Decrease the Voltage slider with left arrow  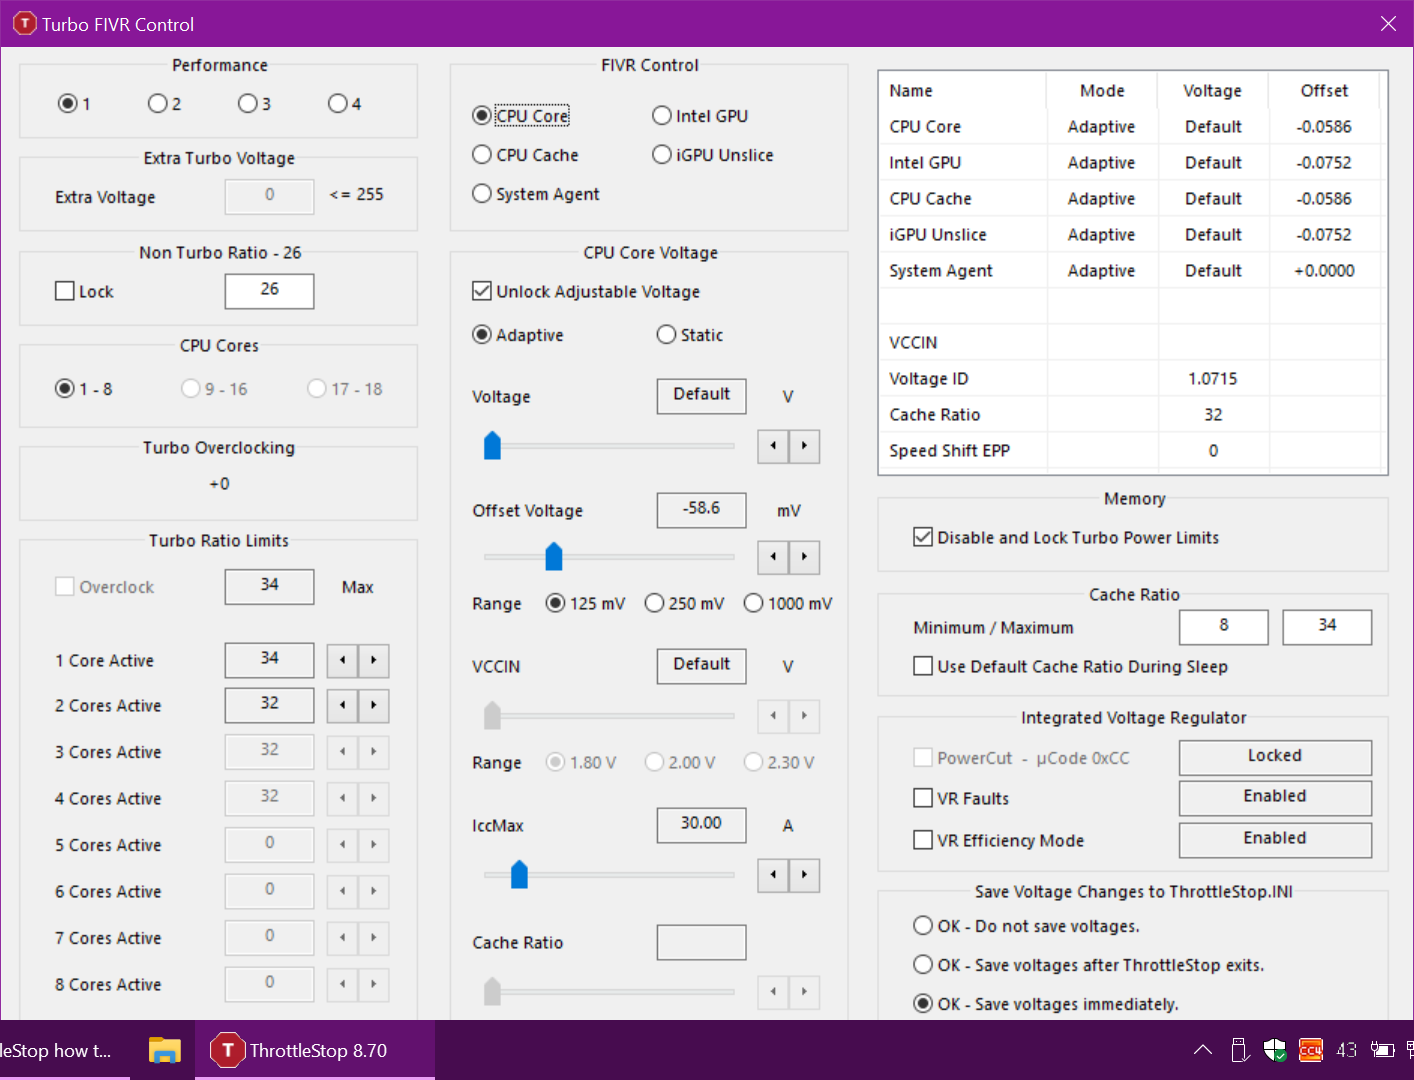pyautogui.click(x=773, y=446)
